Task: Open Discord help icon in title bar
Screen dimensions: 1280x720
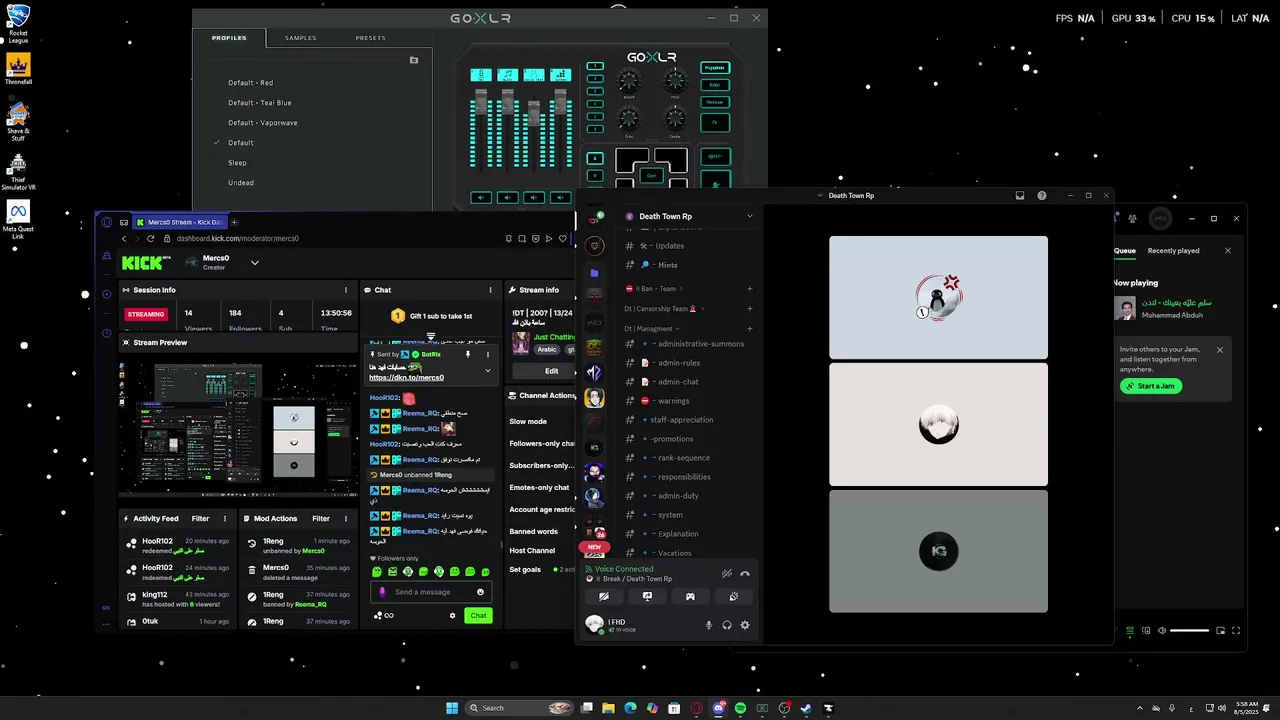Action: [1042, 196]
